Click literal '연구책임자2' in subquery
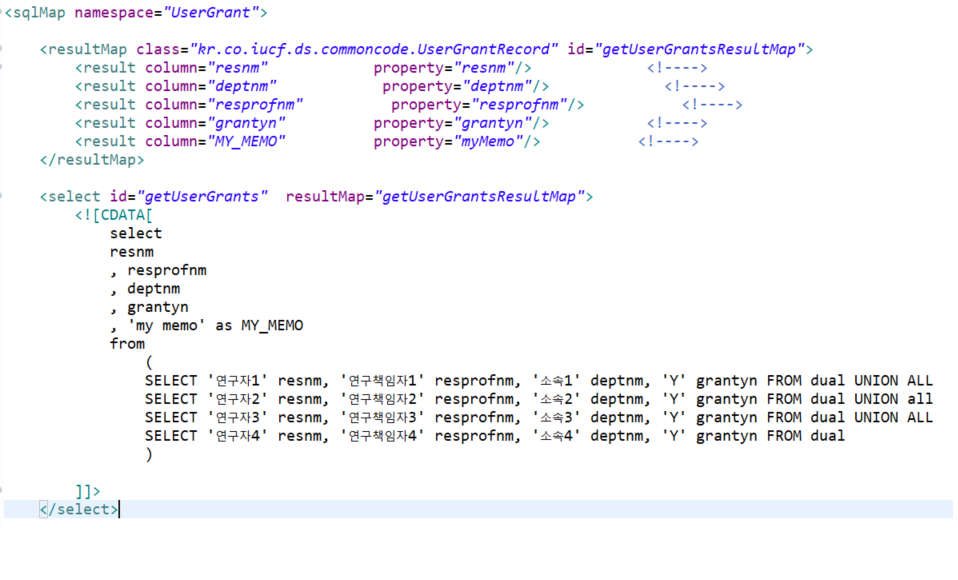958x580 pixels. tap(382, 399)
